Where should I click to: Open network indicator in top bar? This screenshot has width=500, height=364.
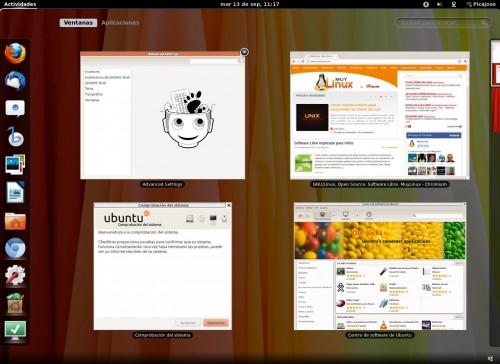click(454, 4)
